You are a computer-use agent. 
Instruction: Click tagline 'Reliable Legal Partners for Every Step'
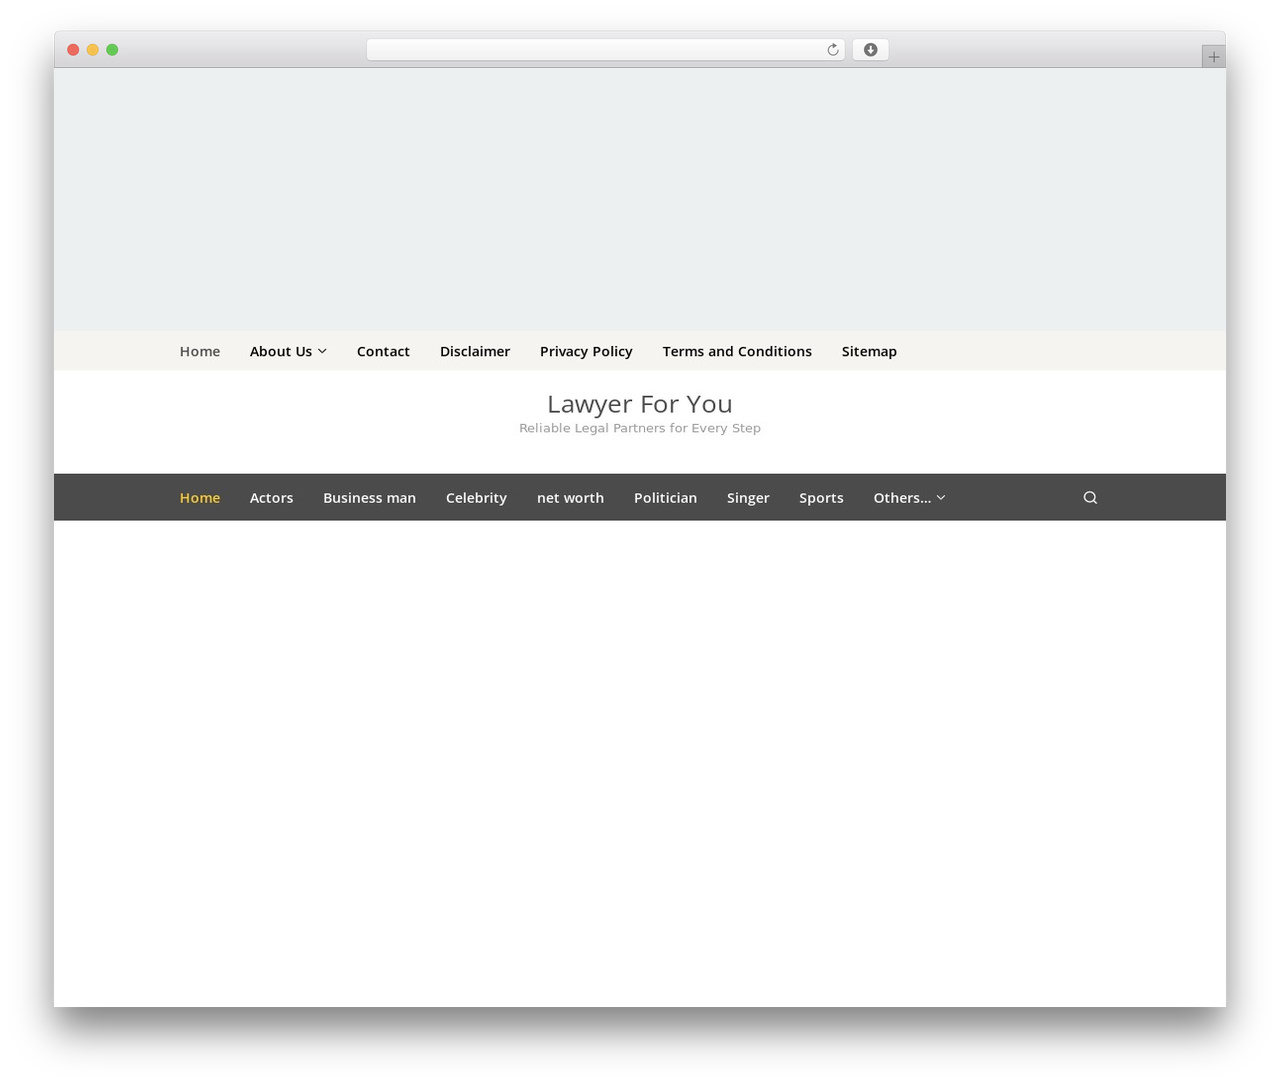(x=640, y=428)
